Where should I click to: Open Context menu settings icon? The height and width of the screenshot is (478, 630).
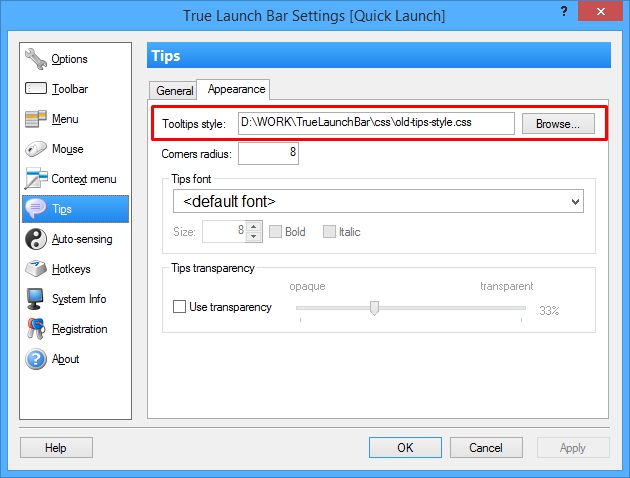36,179
